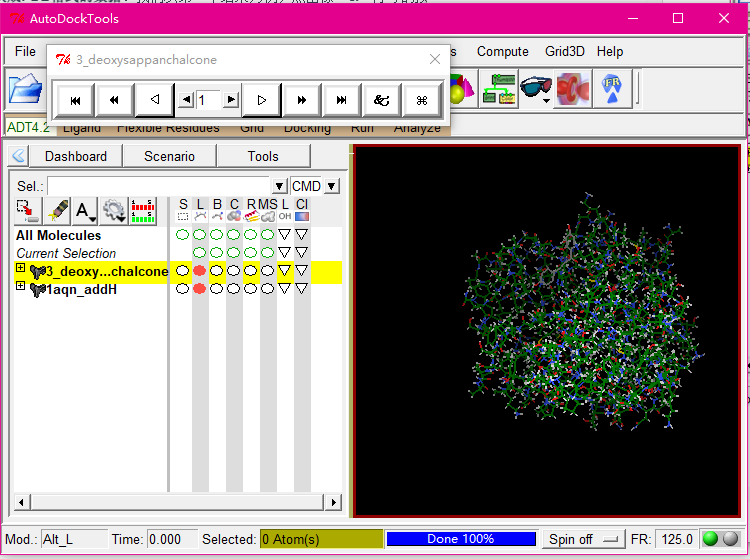Open the CMD dropdown arrow

click(x=332, y=186)
